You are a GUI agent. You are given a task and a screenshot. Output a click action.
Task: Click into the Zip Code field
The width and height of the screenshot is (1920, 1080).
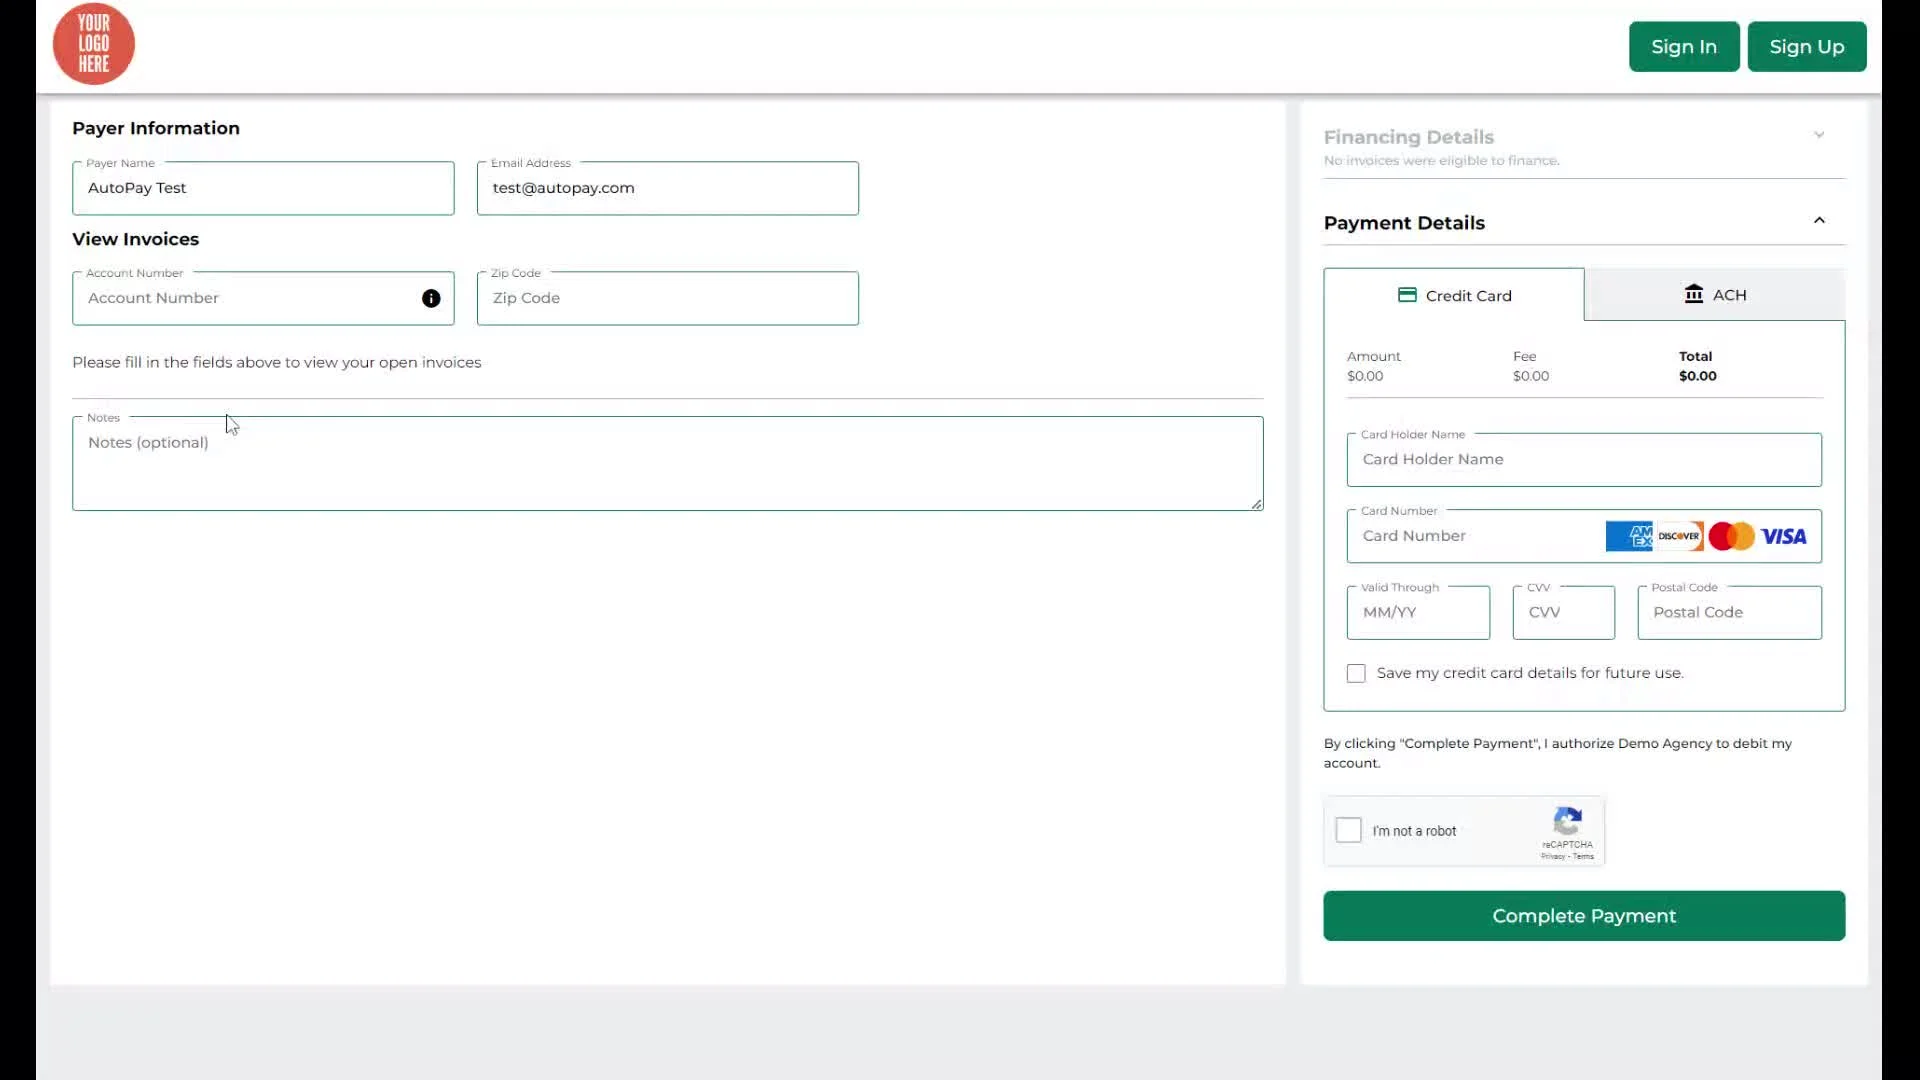coord(667,298)
